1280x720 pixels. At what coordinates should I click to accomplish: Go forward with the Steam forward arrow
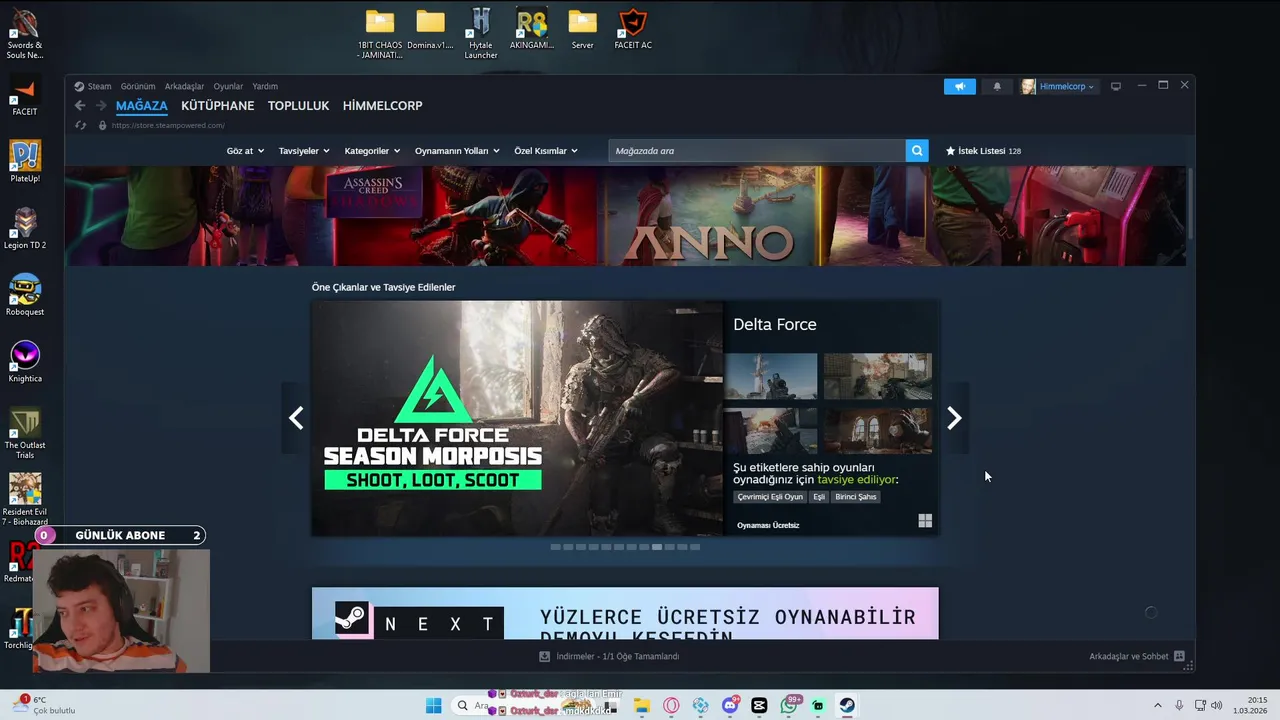pyautogui.click(x=101, y=105)
